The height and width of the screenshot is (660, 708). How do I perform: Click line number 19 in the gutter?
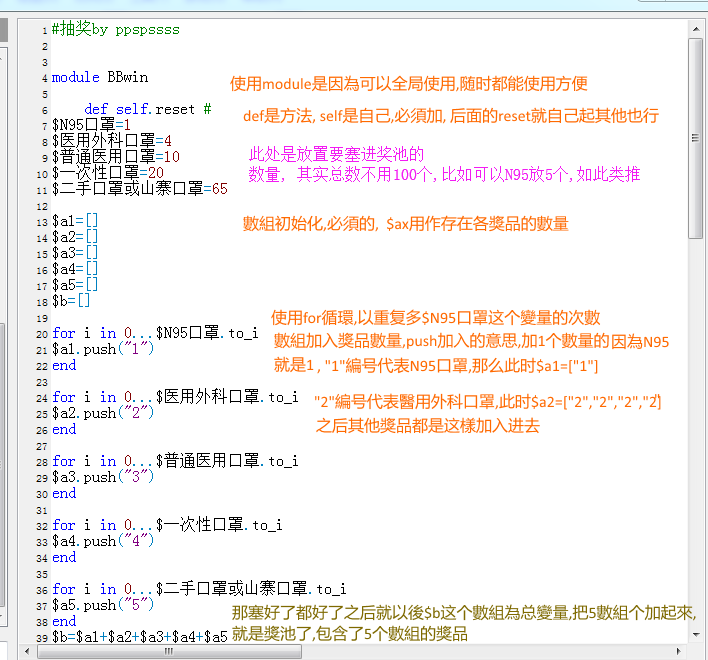(42, 319)
